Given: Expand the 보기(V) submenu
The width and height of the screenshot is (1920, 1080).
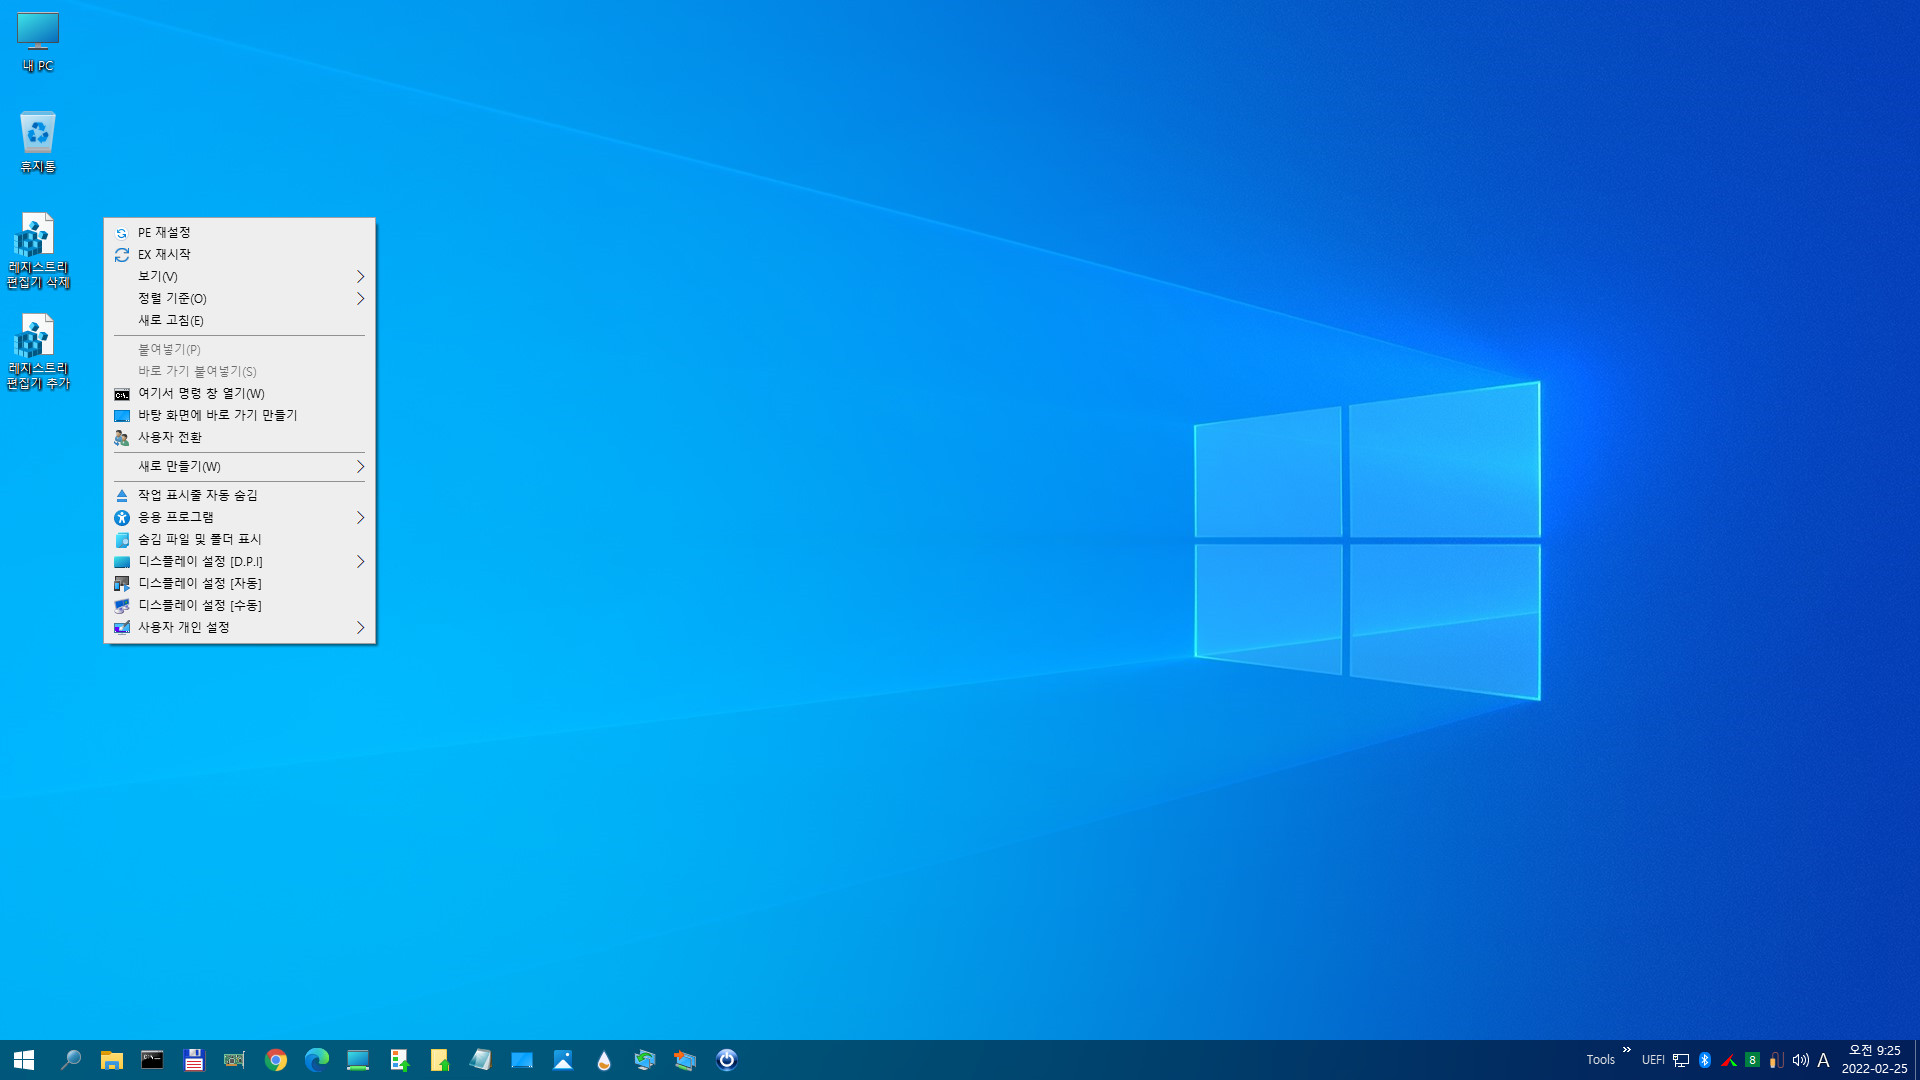Looking at the screenshot, I should click(240, 276).
